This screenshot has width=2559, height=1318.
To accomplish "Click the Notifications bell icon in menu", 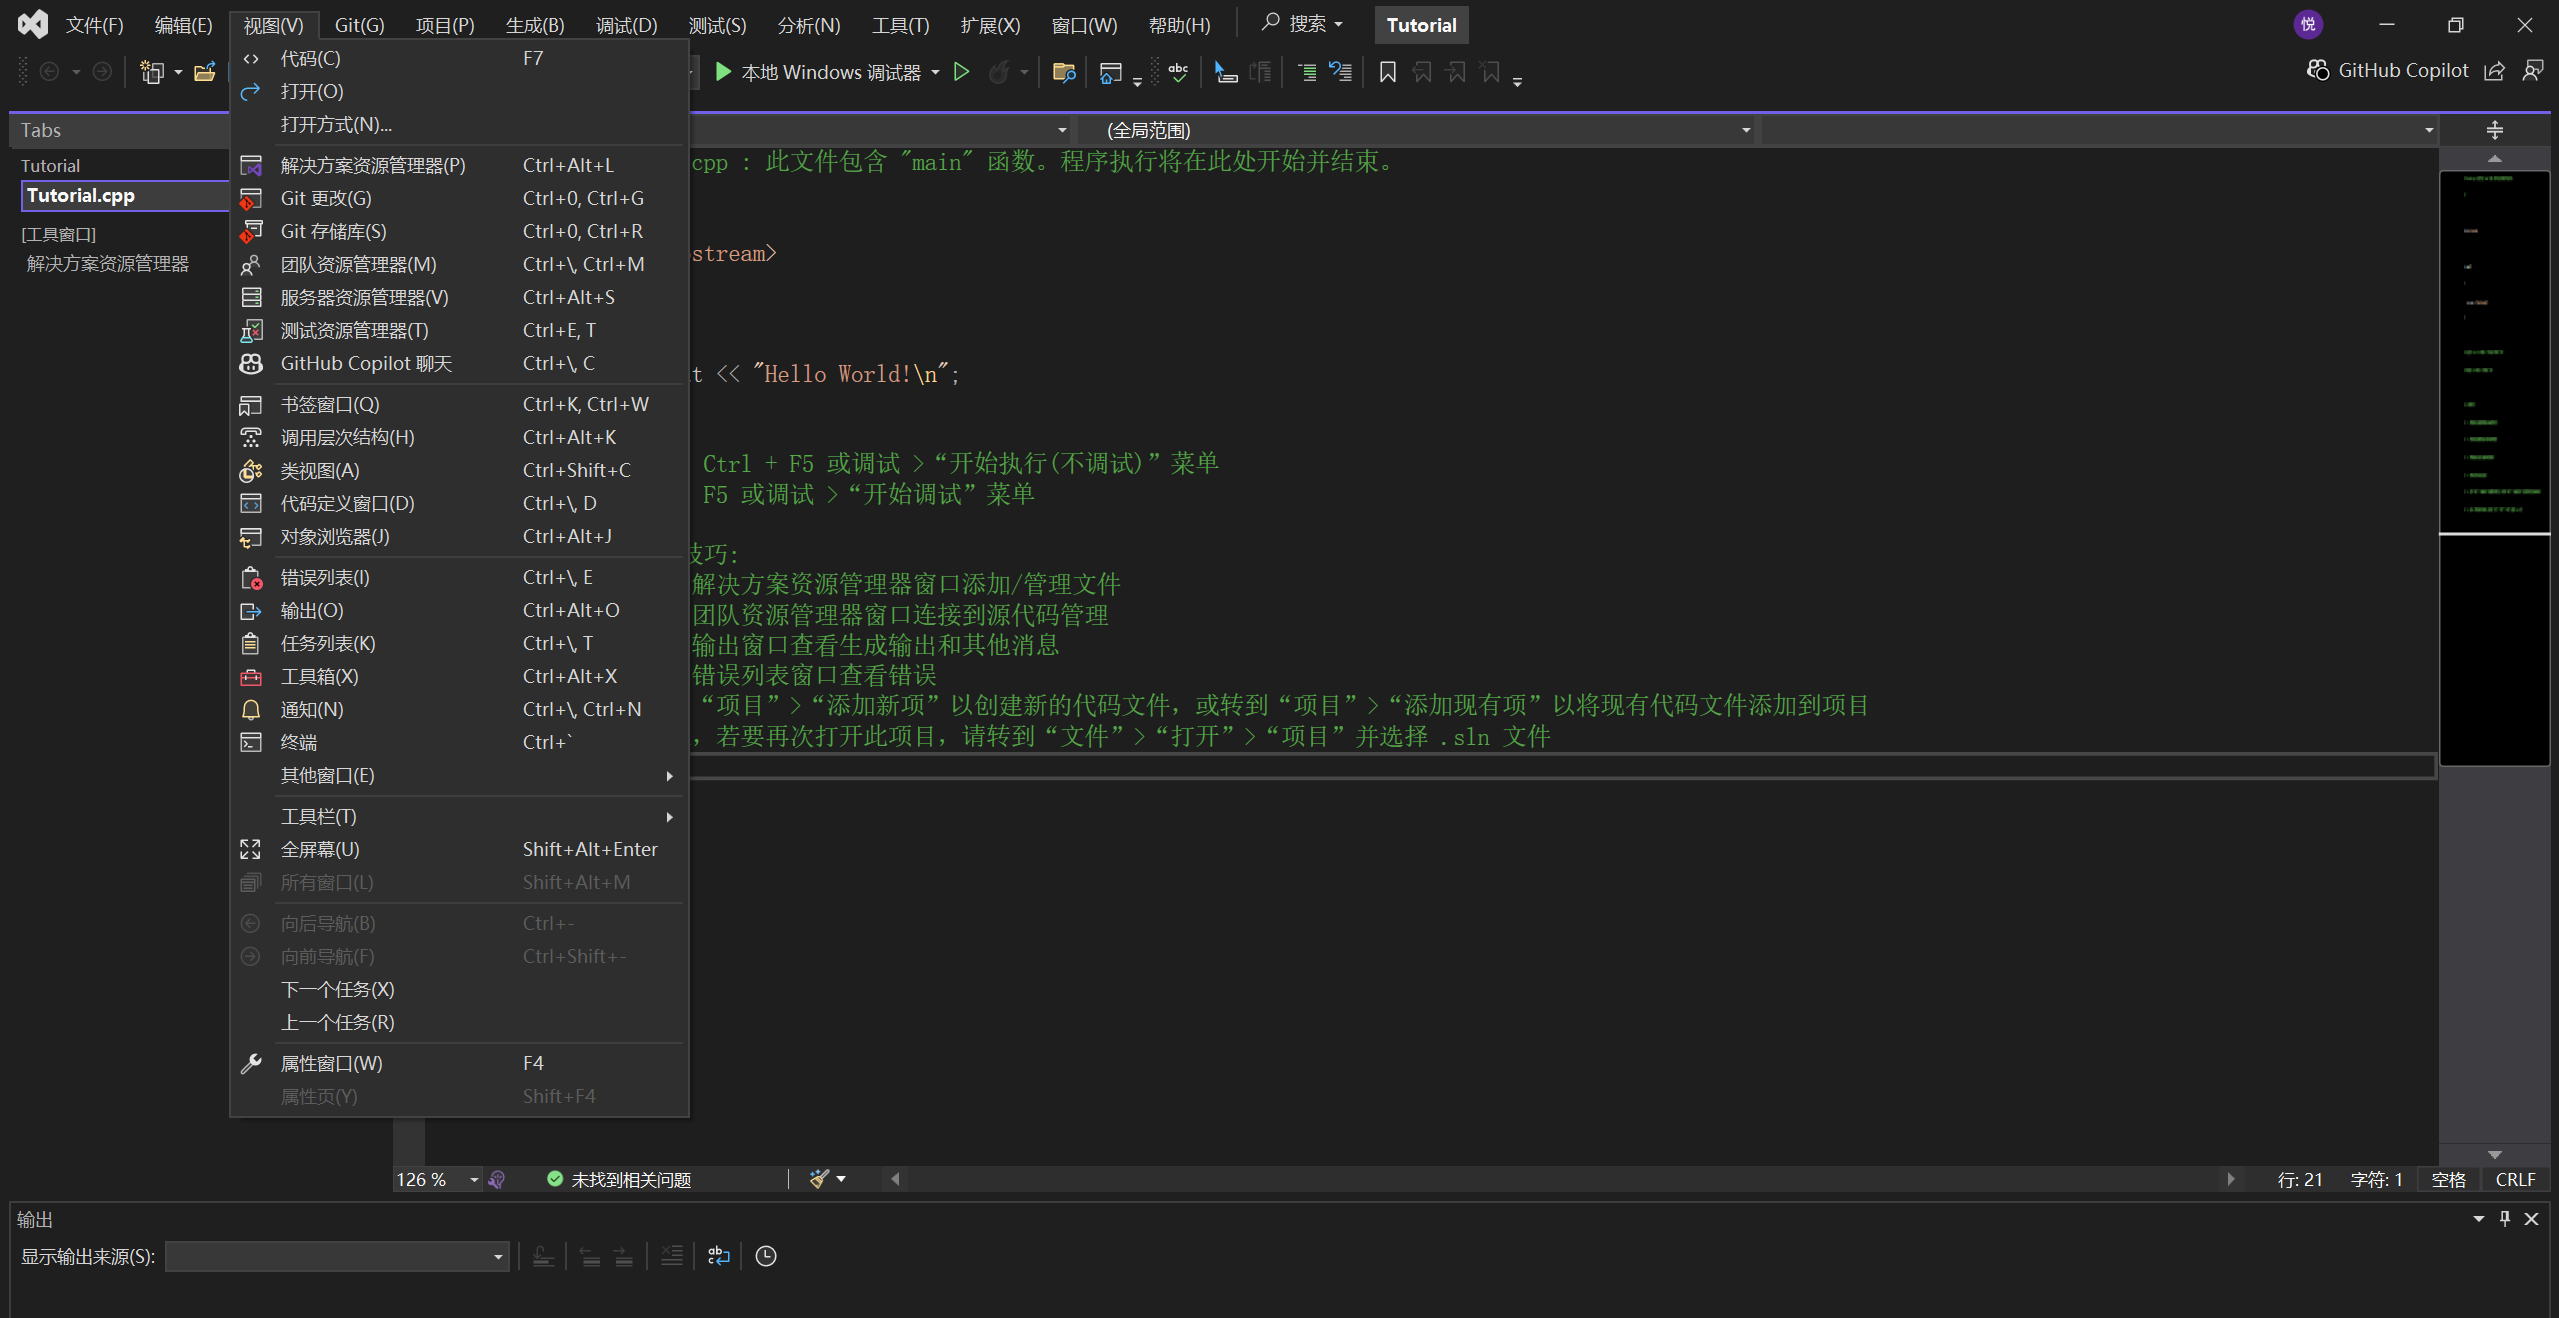I will click(251, 709).
